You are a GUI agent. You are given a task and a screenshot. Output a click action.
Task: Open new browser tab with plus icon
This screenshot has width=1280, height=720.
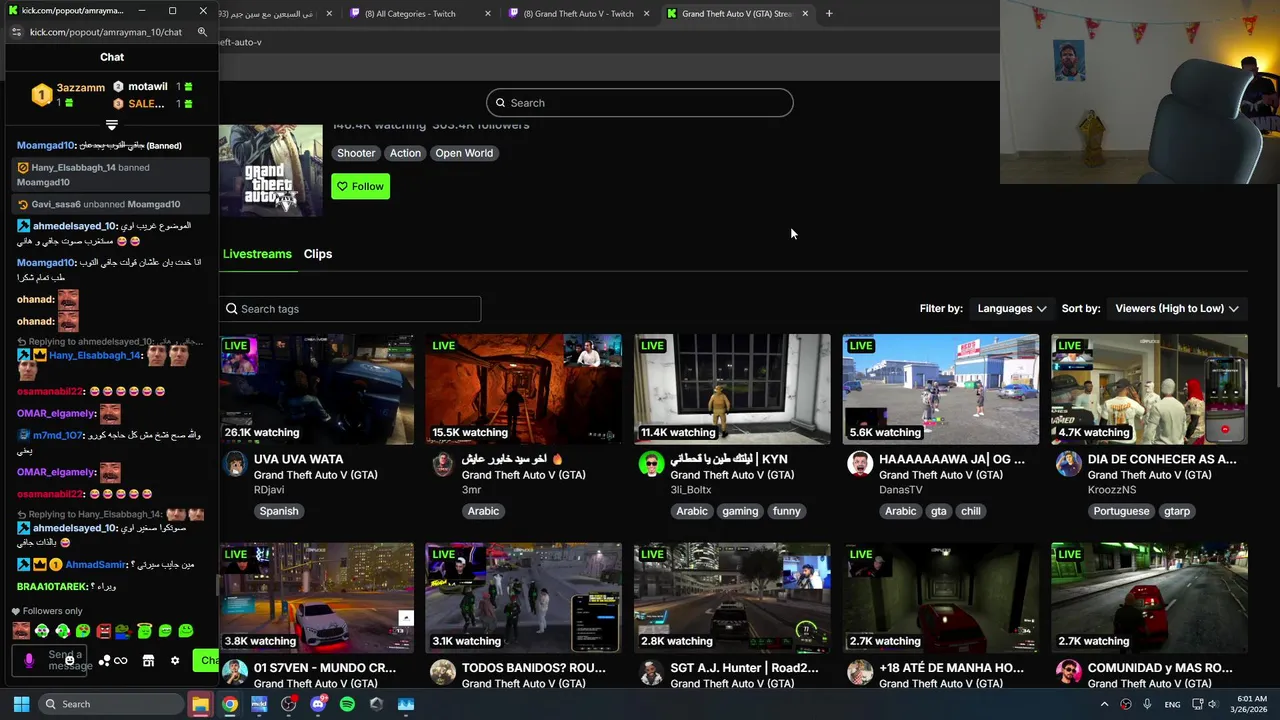[829, 14]
